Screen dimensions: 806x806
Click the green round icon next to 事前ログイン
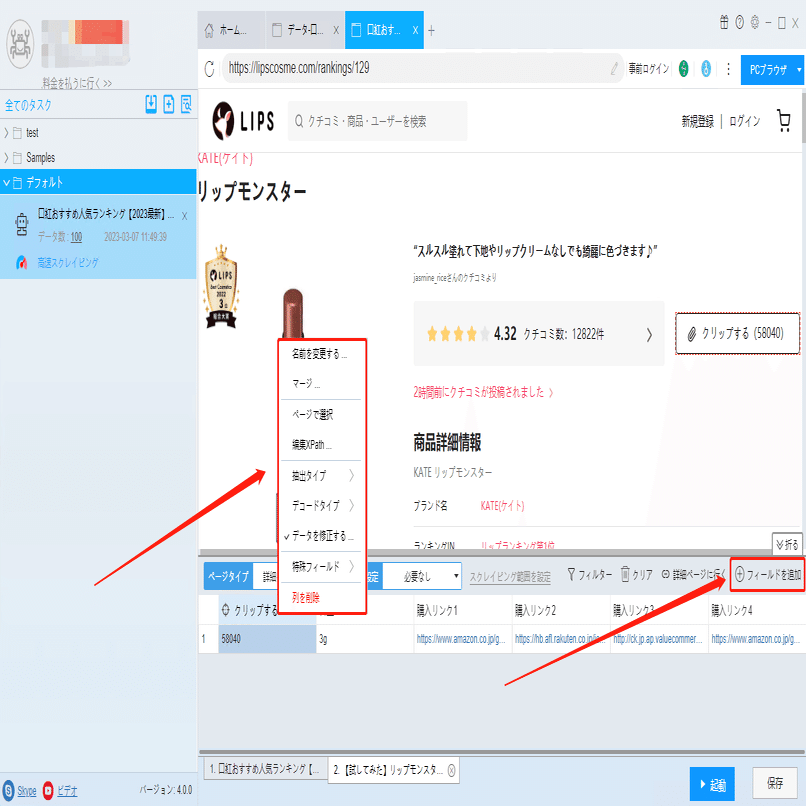click(x=683, y=68)
